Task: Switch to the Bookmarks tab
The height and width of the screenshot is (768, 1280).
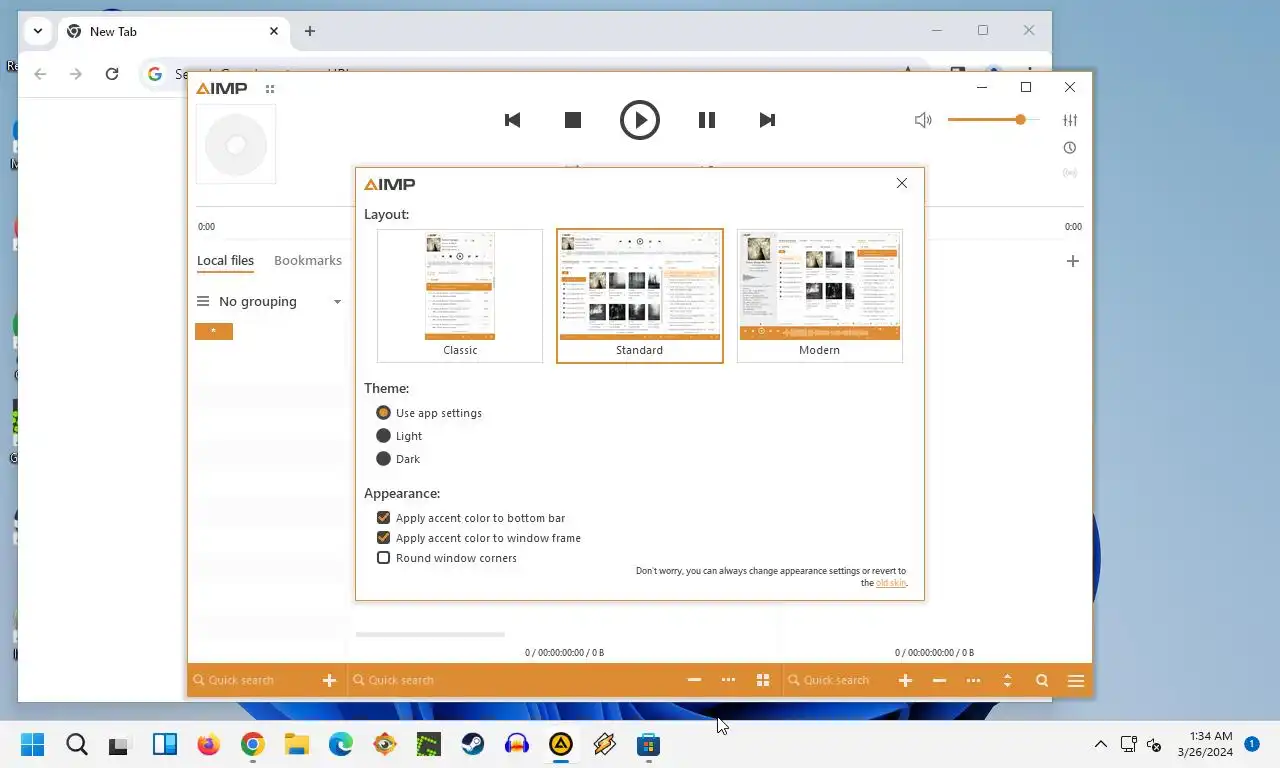Action: (308, 260)
